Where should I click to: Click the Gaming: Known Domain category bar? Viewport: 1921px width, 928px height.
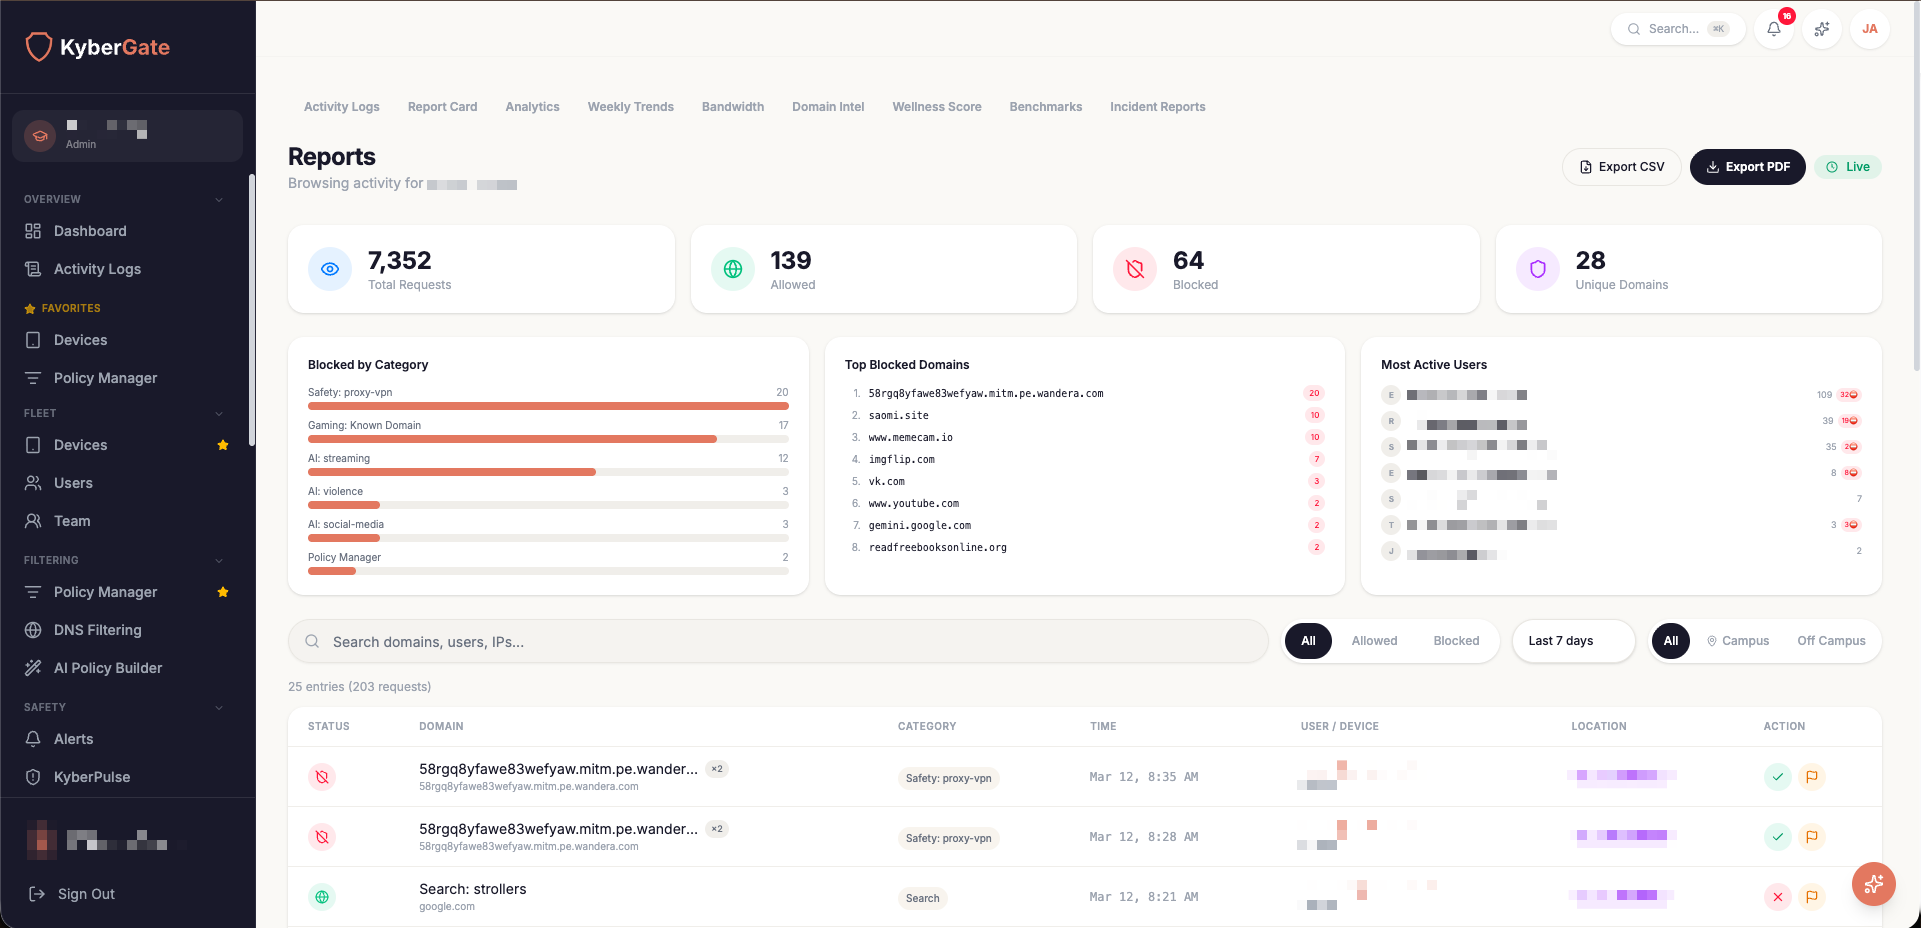(548, 439)
